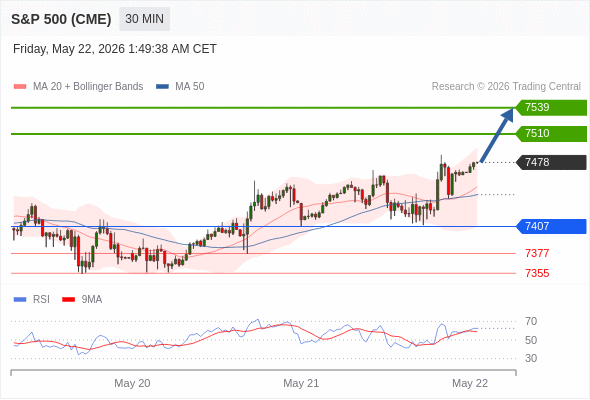Click the 7478 current price tag
Image resolution: width=590 pixels, height=400 pixels.
[551, 163]
